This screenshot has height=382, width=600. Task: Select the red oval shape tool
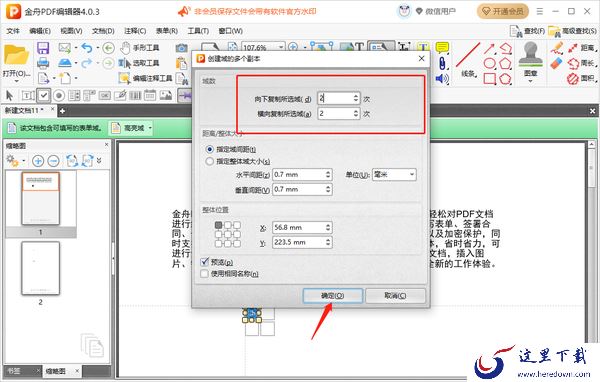coord(489,63)
